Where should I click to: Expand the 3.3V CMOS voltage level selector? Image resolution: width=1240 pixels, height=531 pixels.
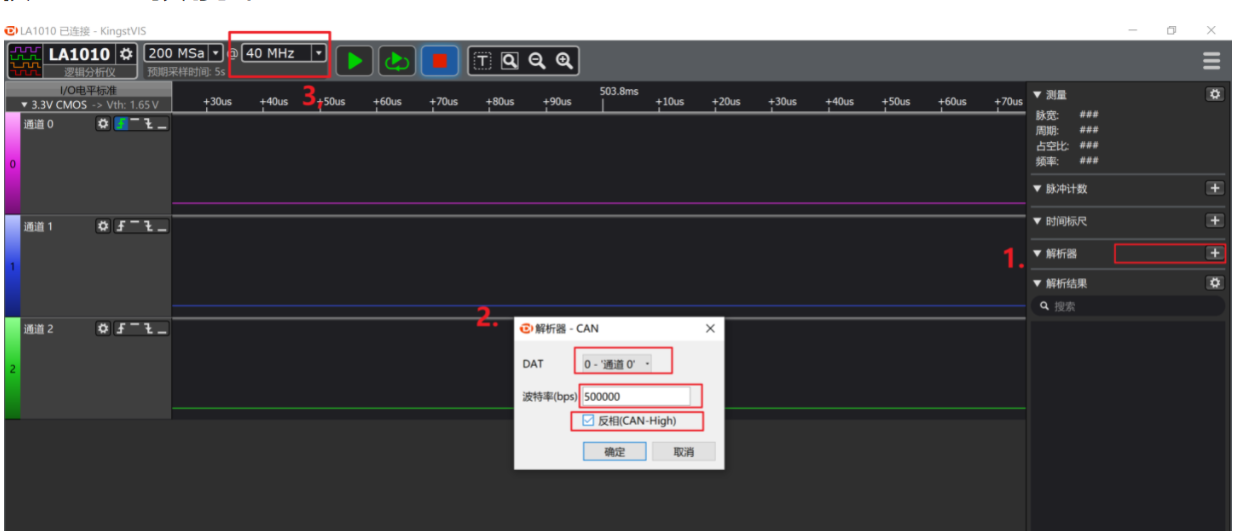[x=88, y=104]
